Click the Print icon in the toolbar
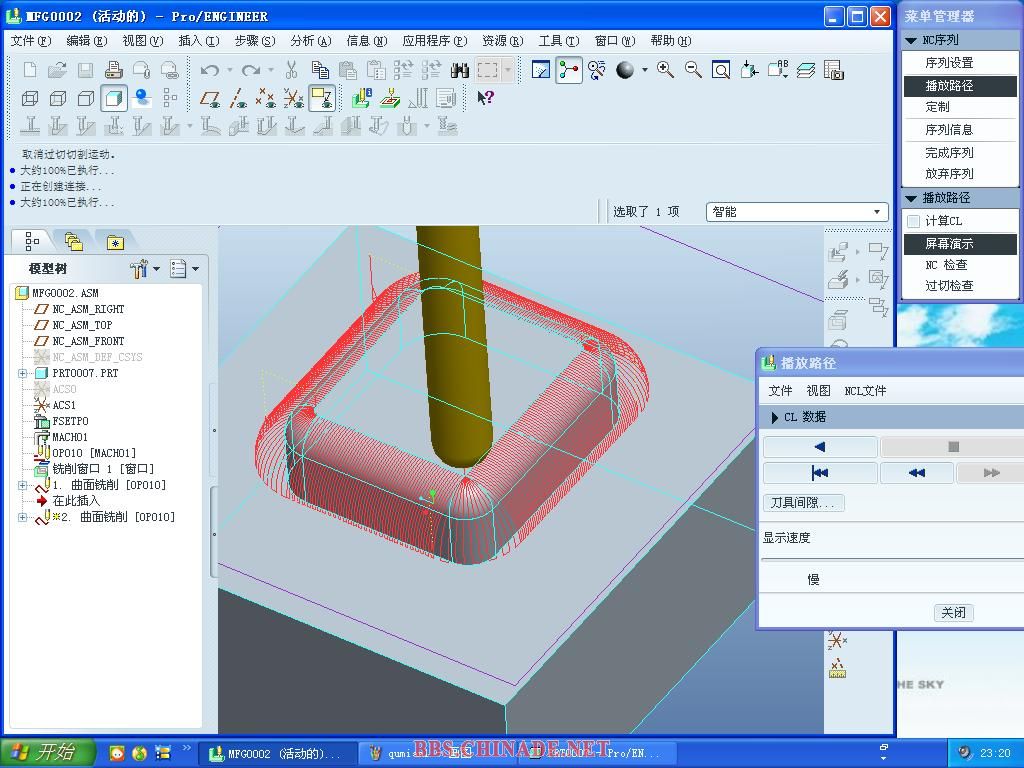Screen dimensions: 1024x768 113,70
